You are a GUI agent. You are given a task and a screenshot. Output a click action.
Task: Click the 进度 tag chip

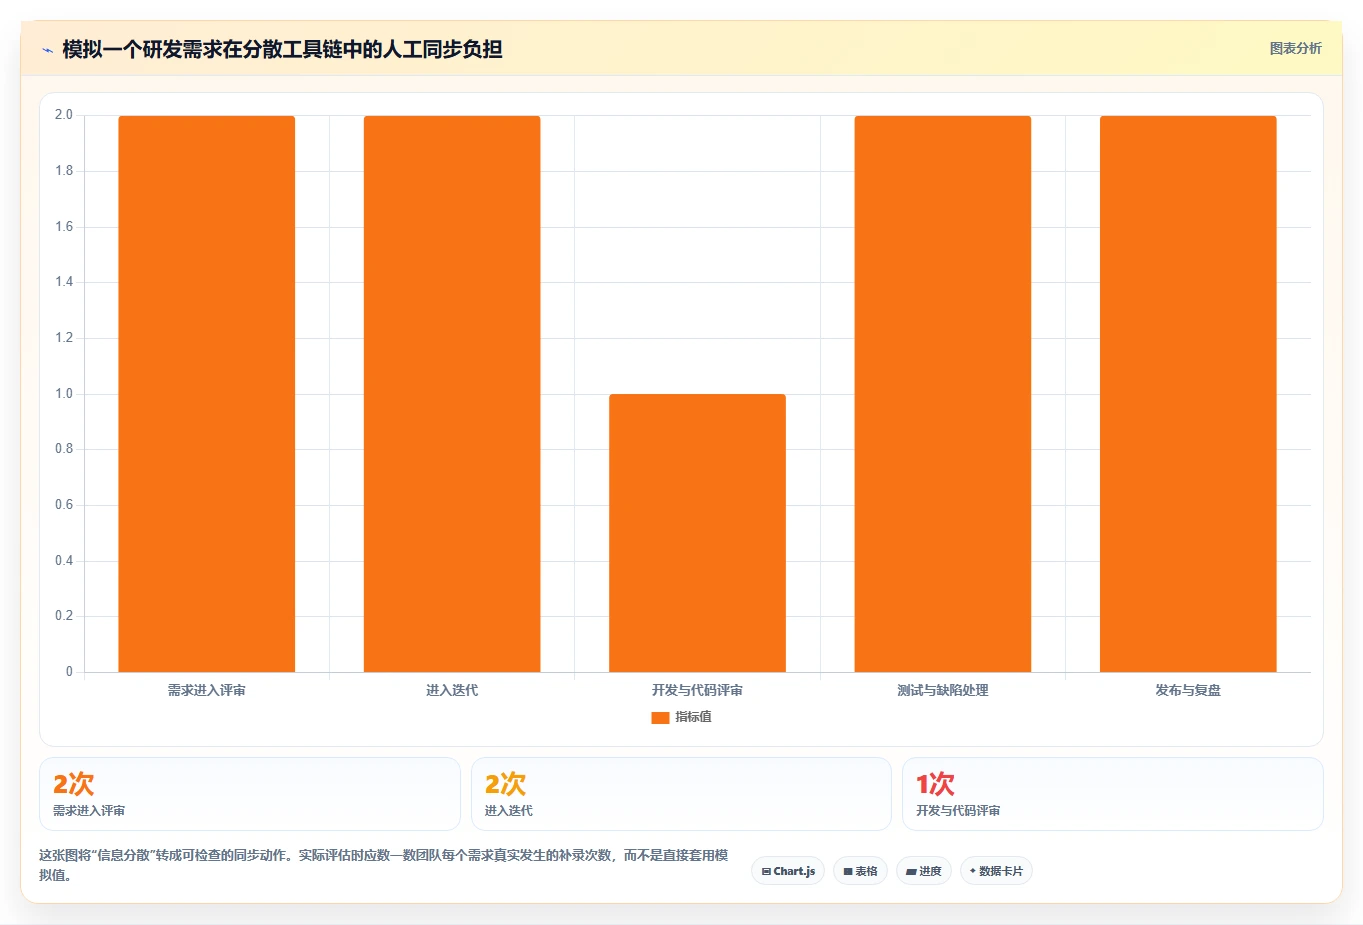coord(924,871)
